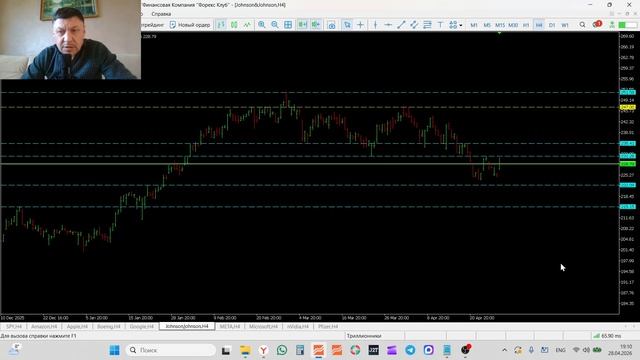This screenshot has width=640, height=360.
Task: Switch to the Amazon,H4 chart tab
Action: tap(44, 327)
